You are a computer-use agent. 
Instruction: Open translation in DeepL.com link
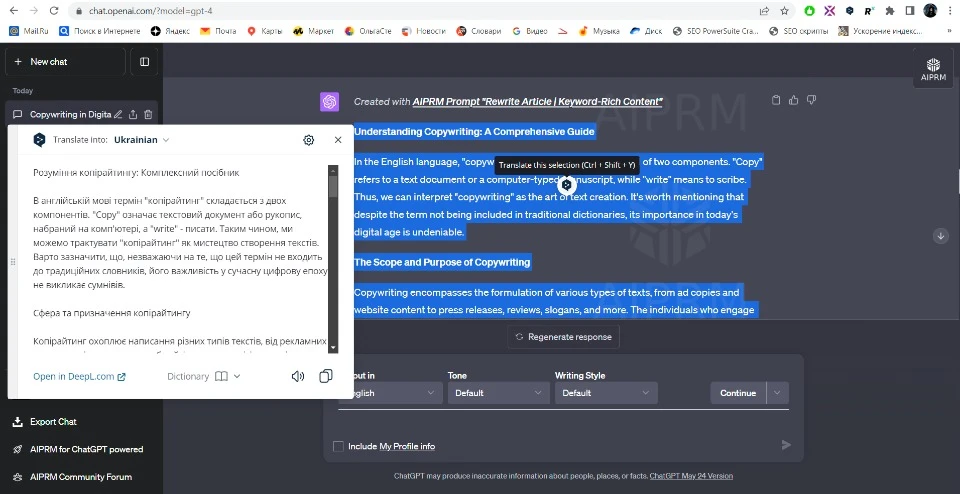click(x=79, y=377)
